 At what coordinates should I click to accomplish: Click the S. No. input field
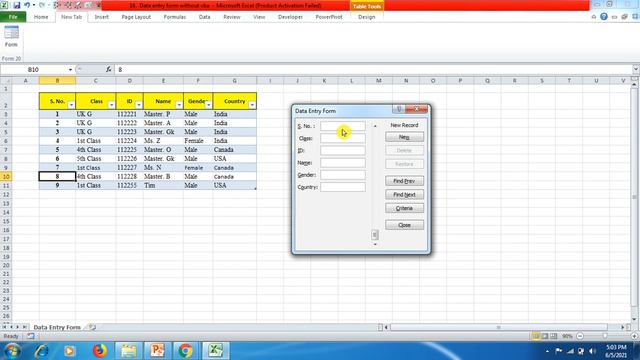[x=343, y=126]
